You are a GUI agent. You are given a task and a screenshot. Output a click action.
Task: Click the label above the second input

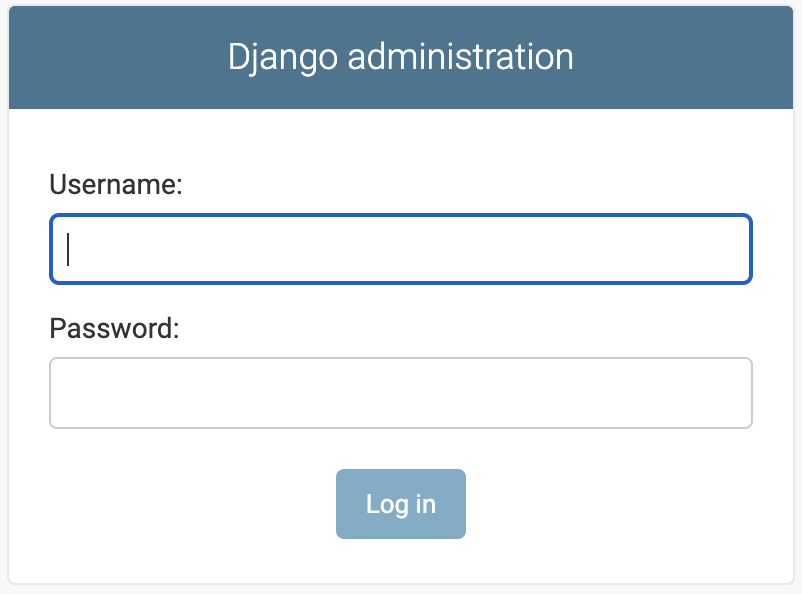[114, 328]
